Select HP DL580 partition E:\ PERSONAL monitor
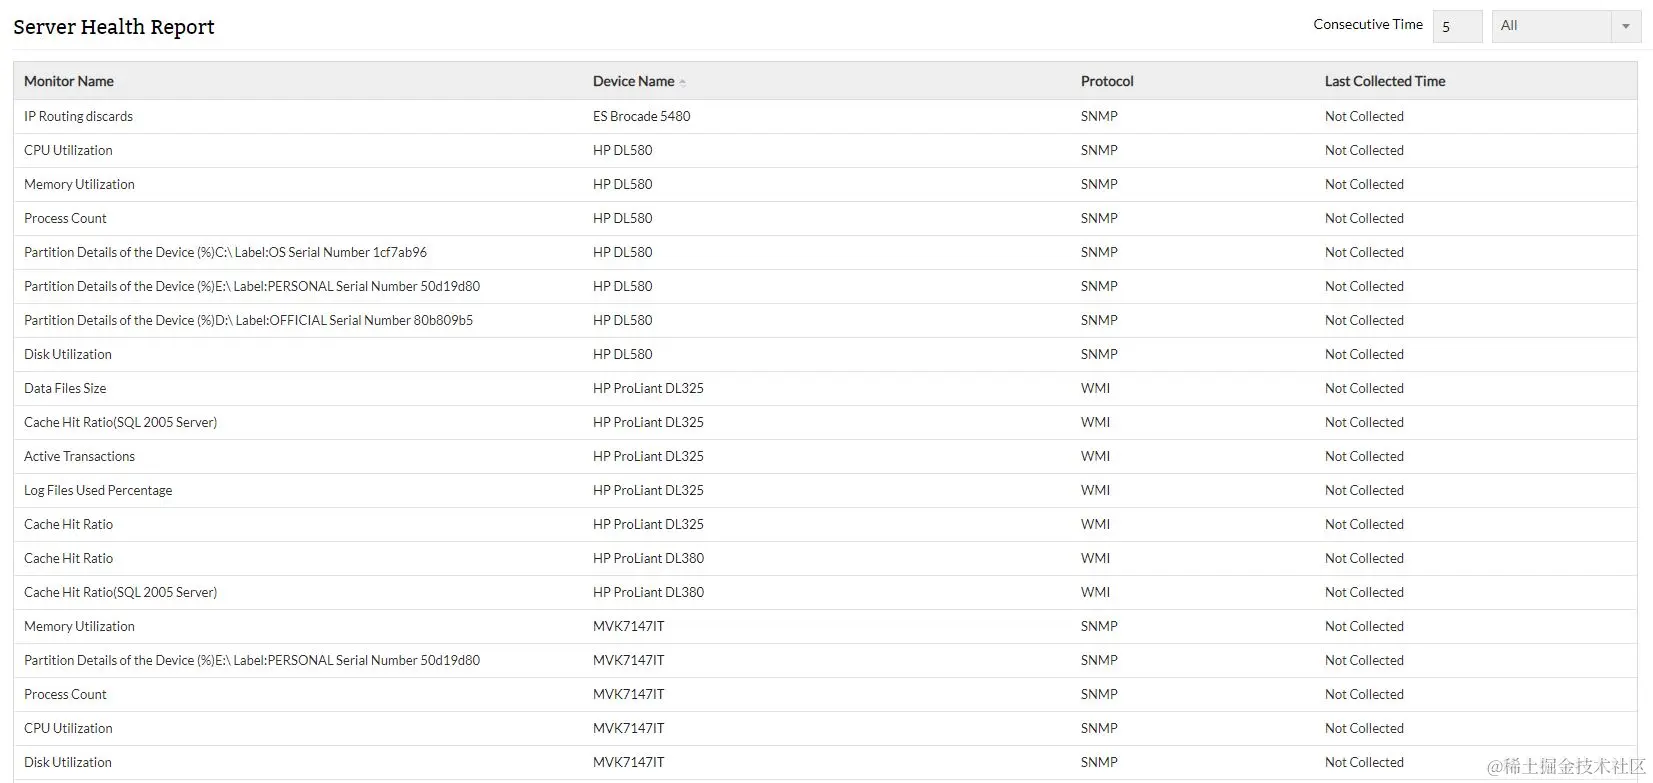The height and width of the screenshot is (783, 1653). click(252, 286)
